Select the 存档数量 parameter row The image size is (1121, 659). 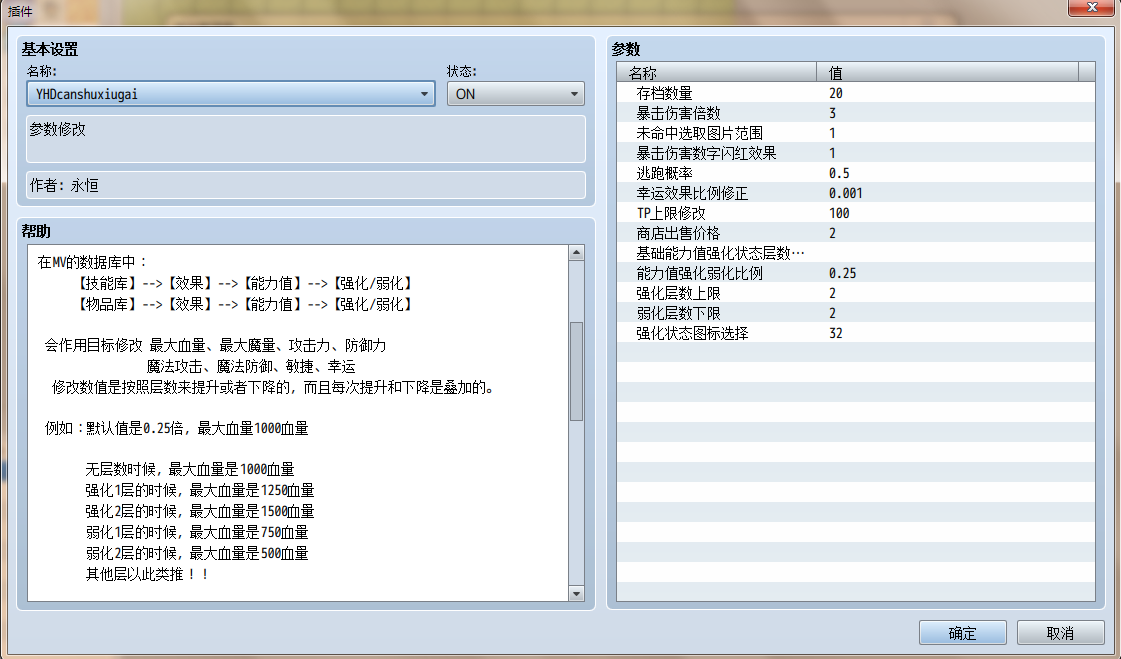coord(700,93)
